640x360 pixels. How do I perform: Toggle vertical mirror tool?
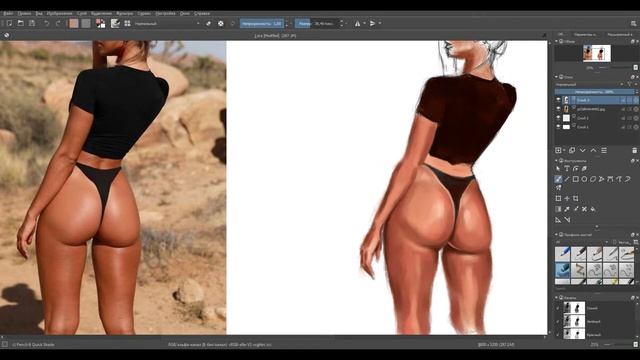[x=373, y=23]
